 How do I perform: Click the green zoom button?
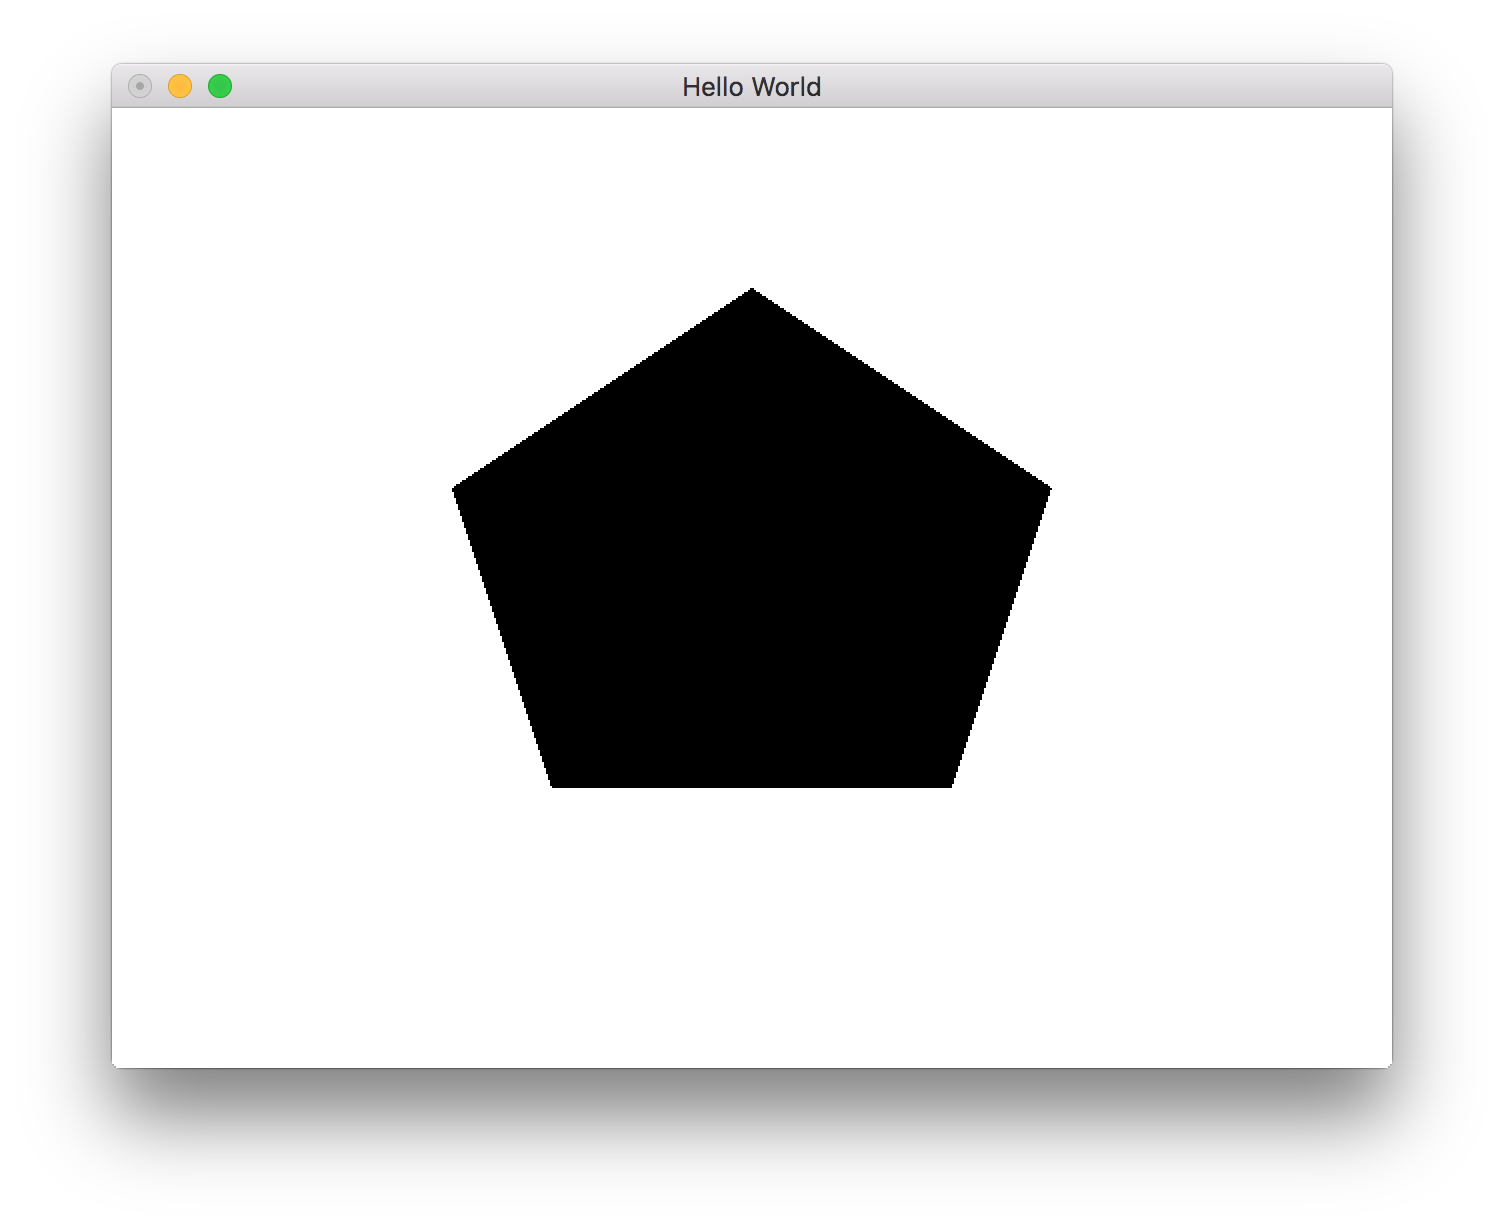[219, 87]
